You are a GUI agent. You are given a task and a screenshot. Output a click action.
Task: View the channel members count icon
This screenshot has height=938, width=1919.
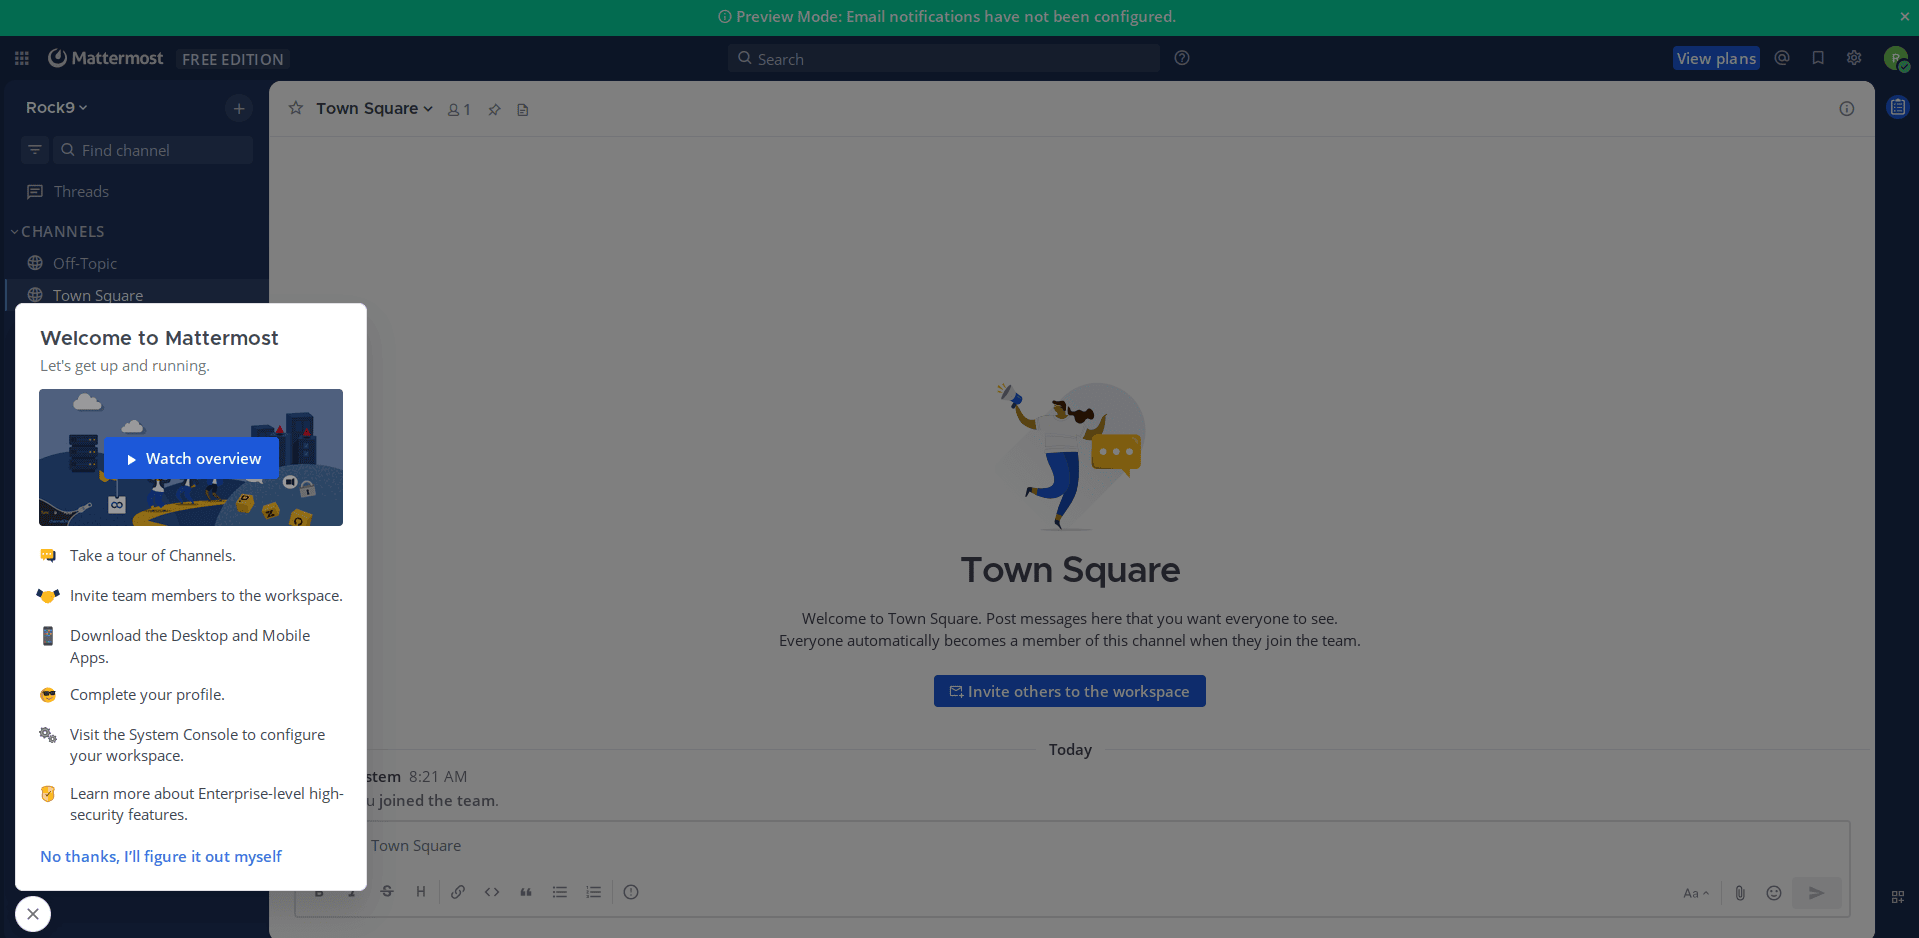pos(459,109)
